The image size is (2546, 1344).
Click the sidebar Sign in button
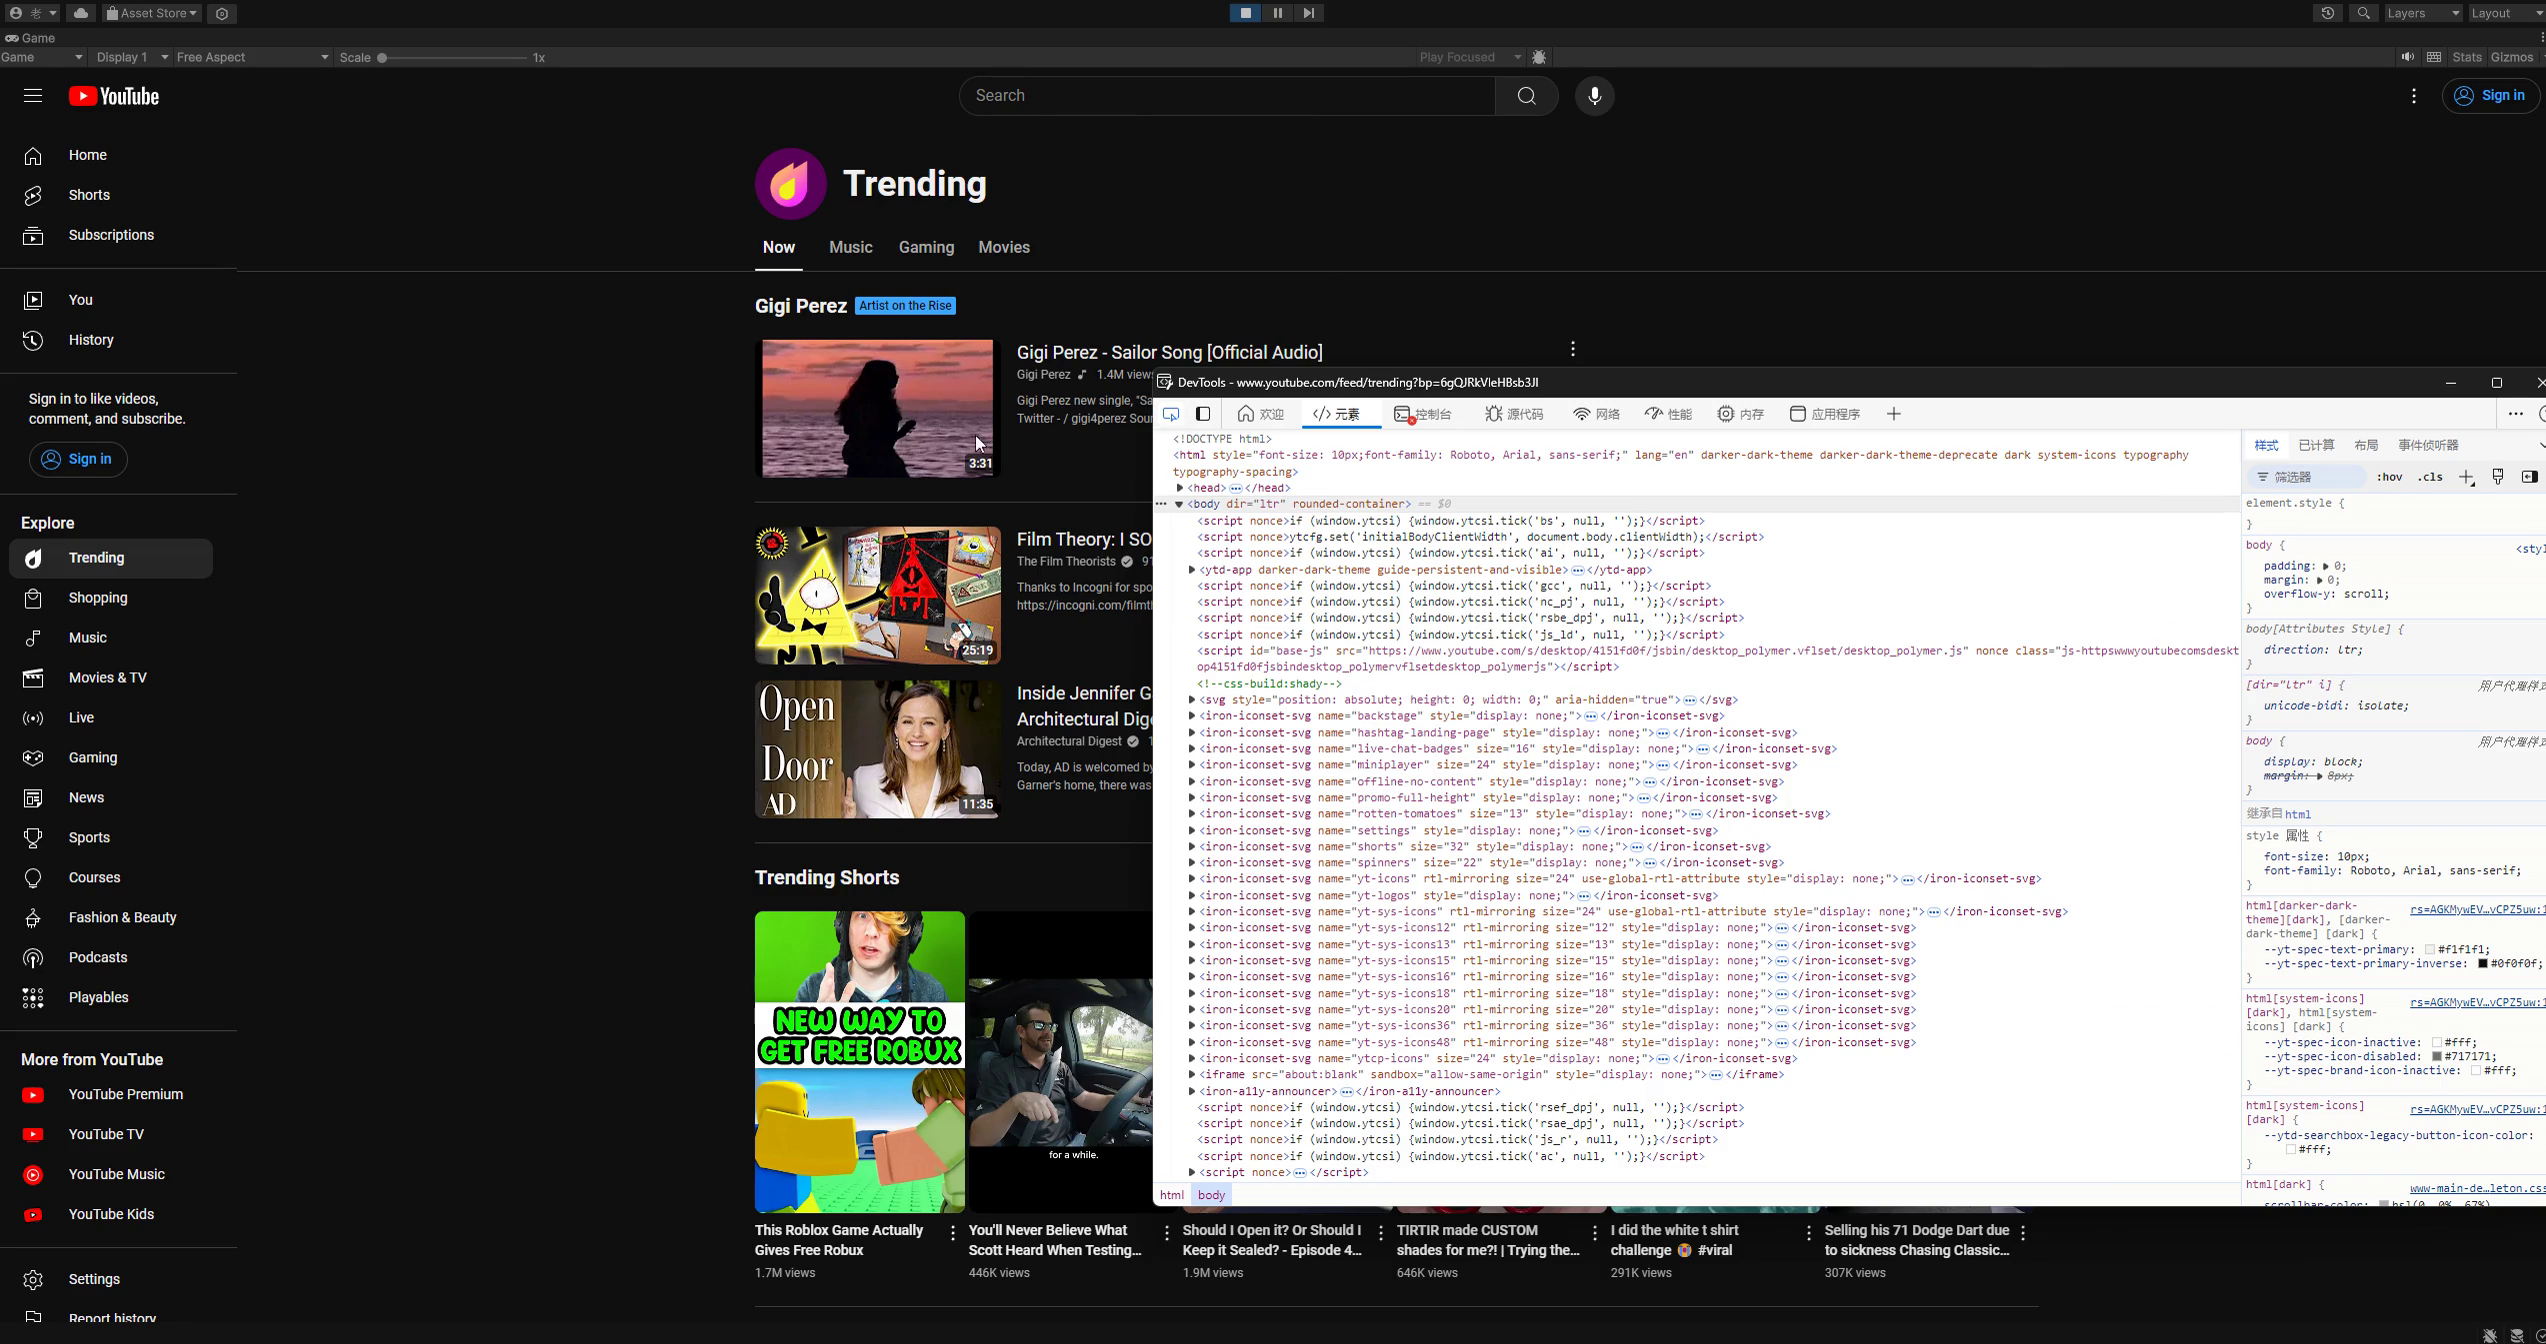(x=78, y=459)
